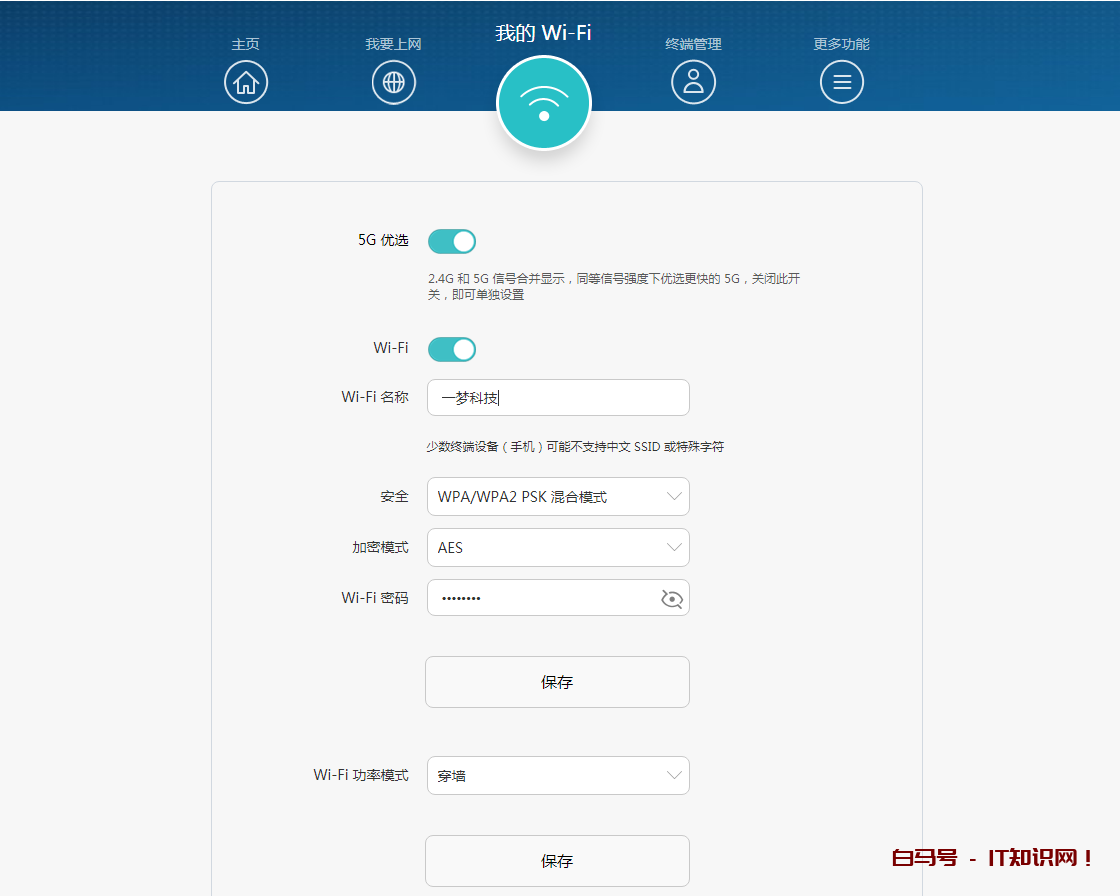Open the 更多功能 menu icon
The image size is (1120, 896).
point(842,82)
